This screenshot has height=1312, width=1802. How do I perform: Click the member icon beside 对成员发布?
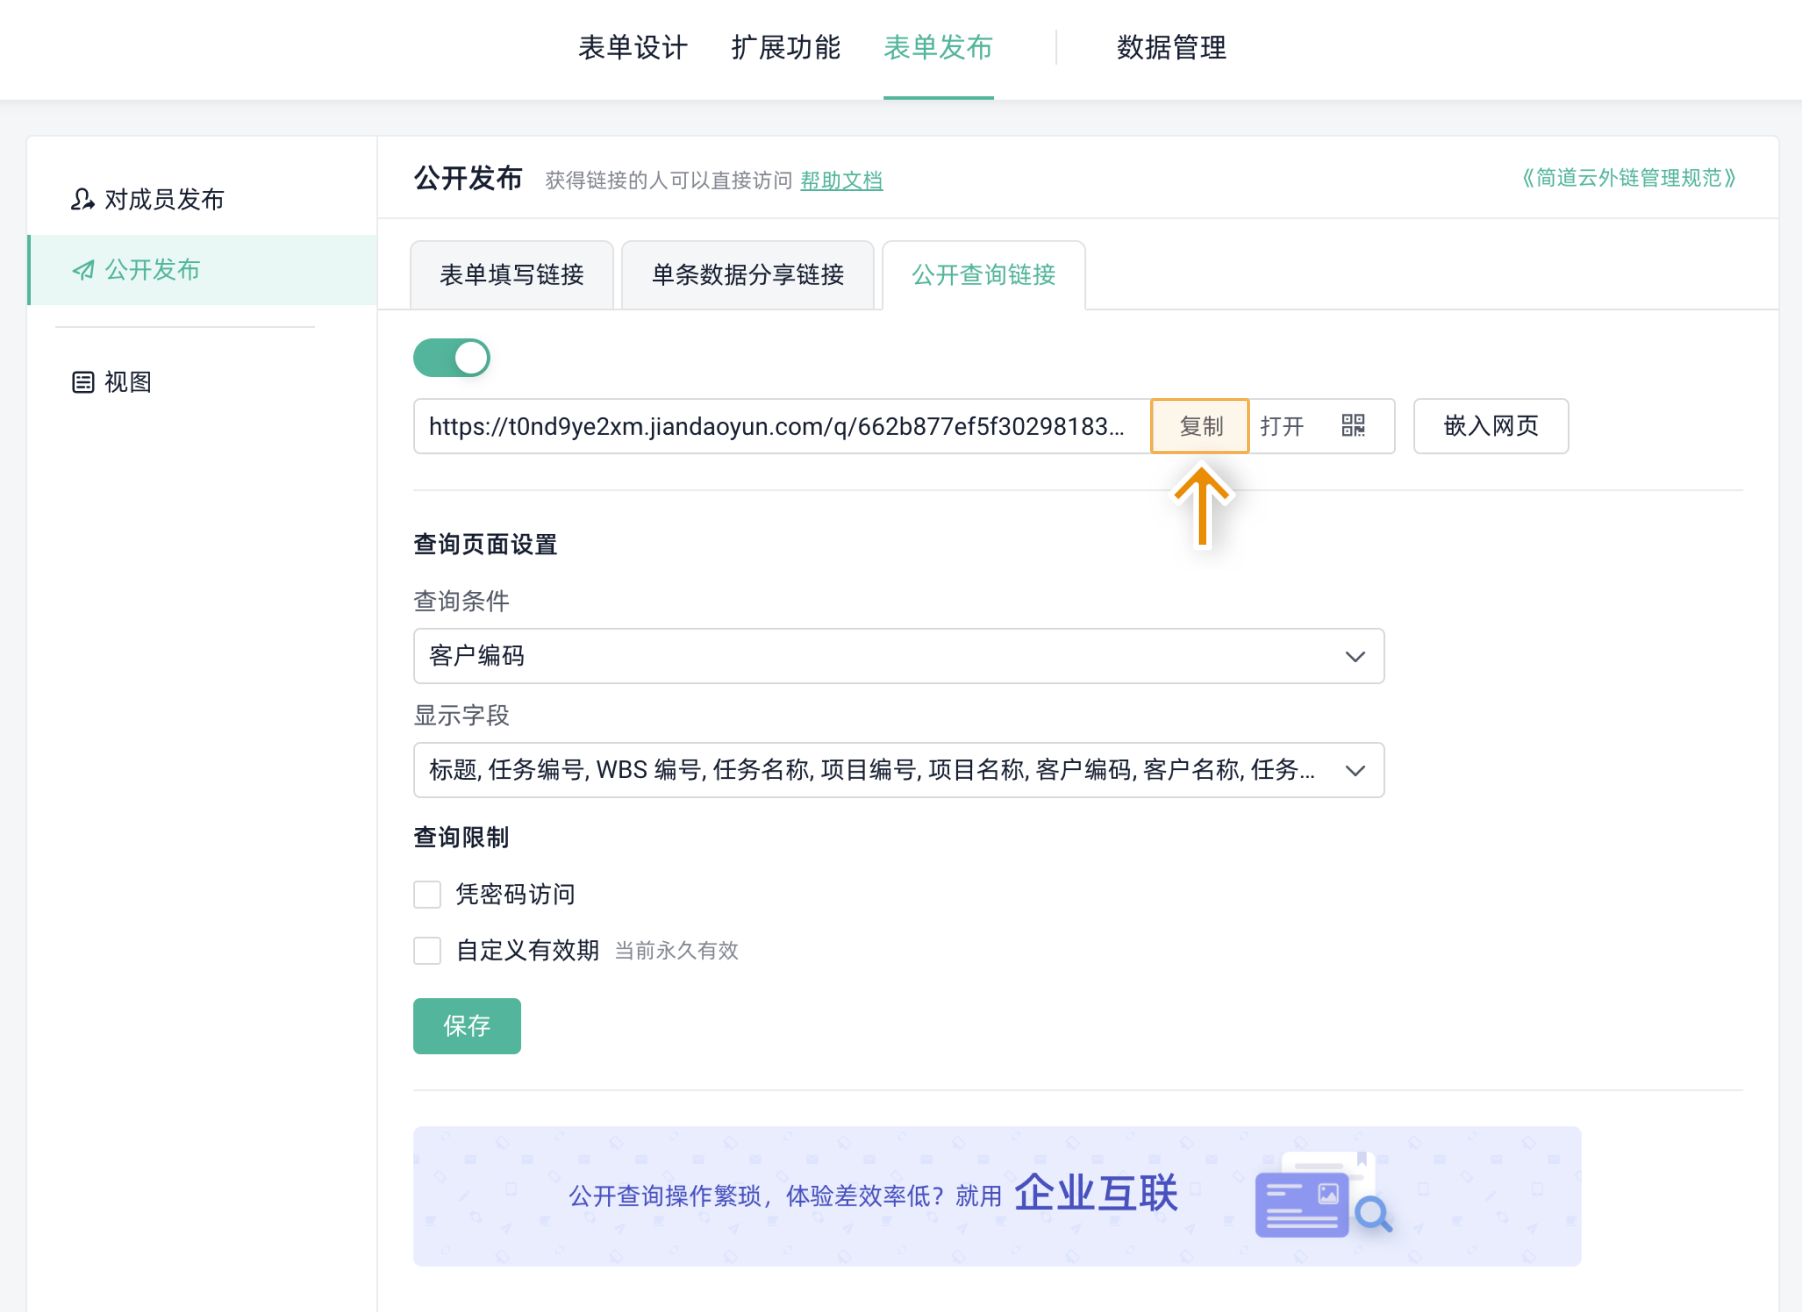(83, 199)
